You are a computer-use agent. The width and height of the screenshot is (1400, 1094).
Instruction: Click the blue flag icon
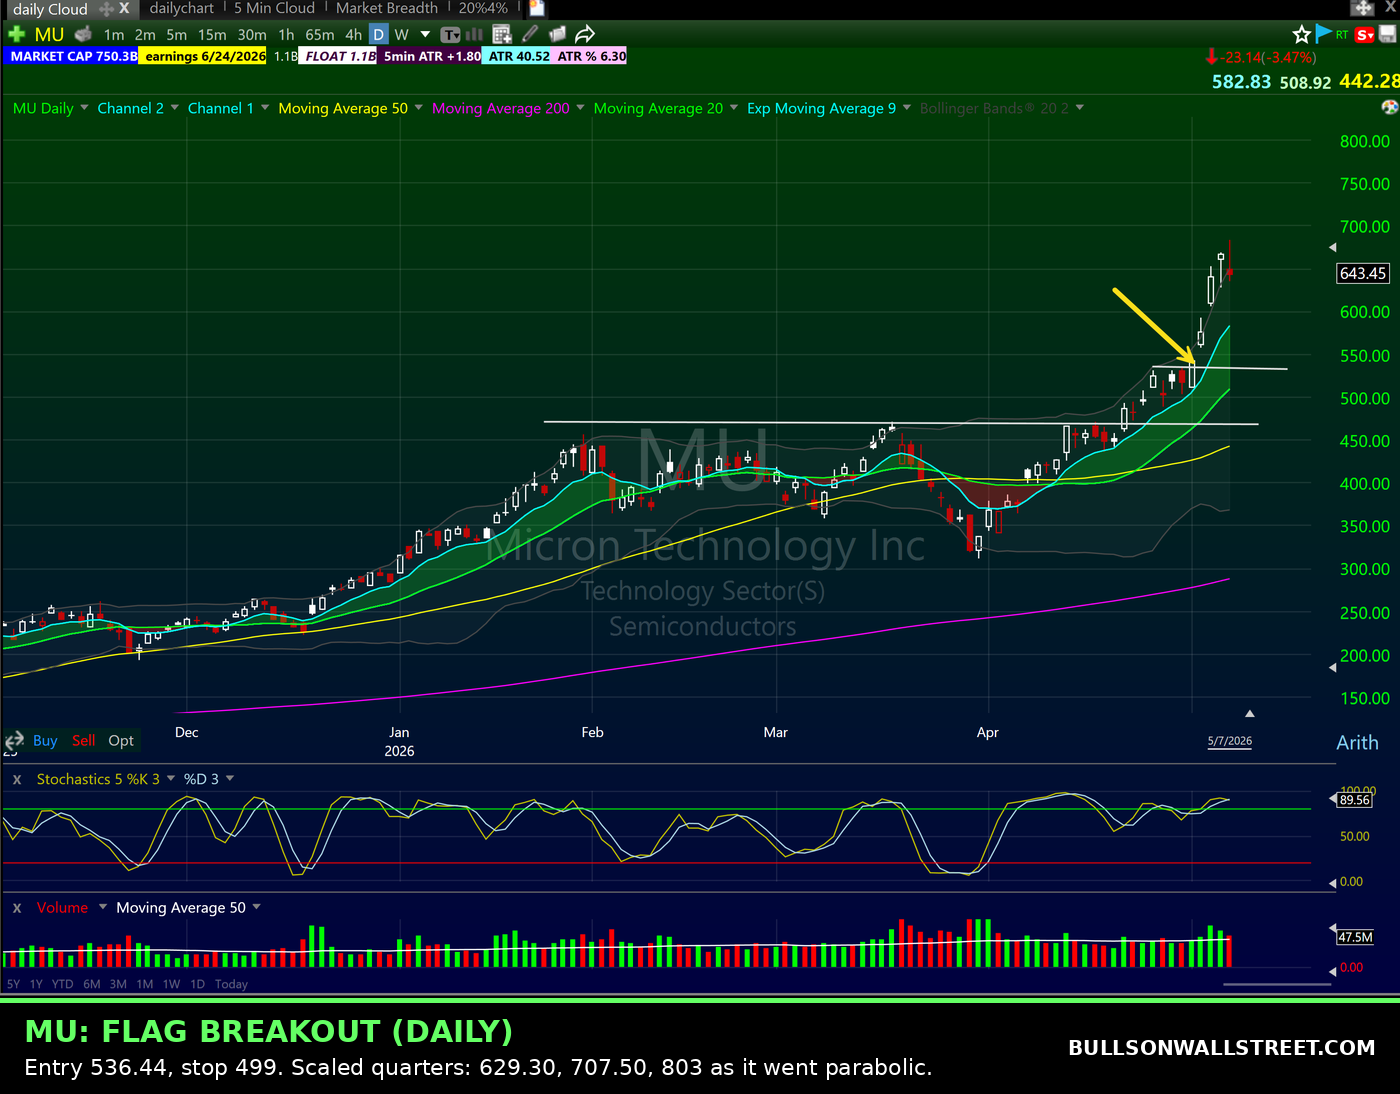click(x=1323, y=34)
